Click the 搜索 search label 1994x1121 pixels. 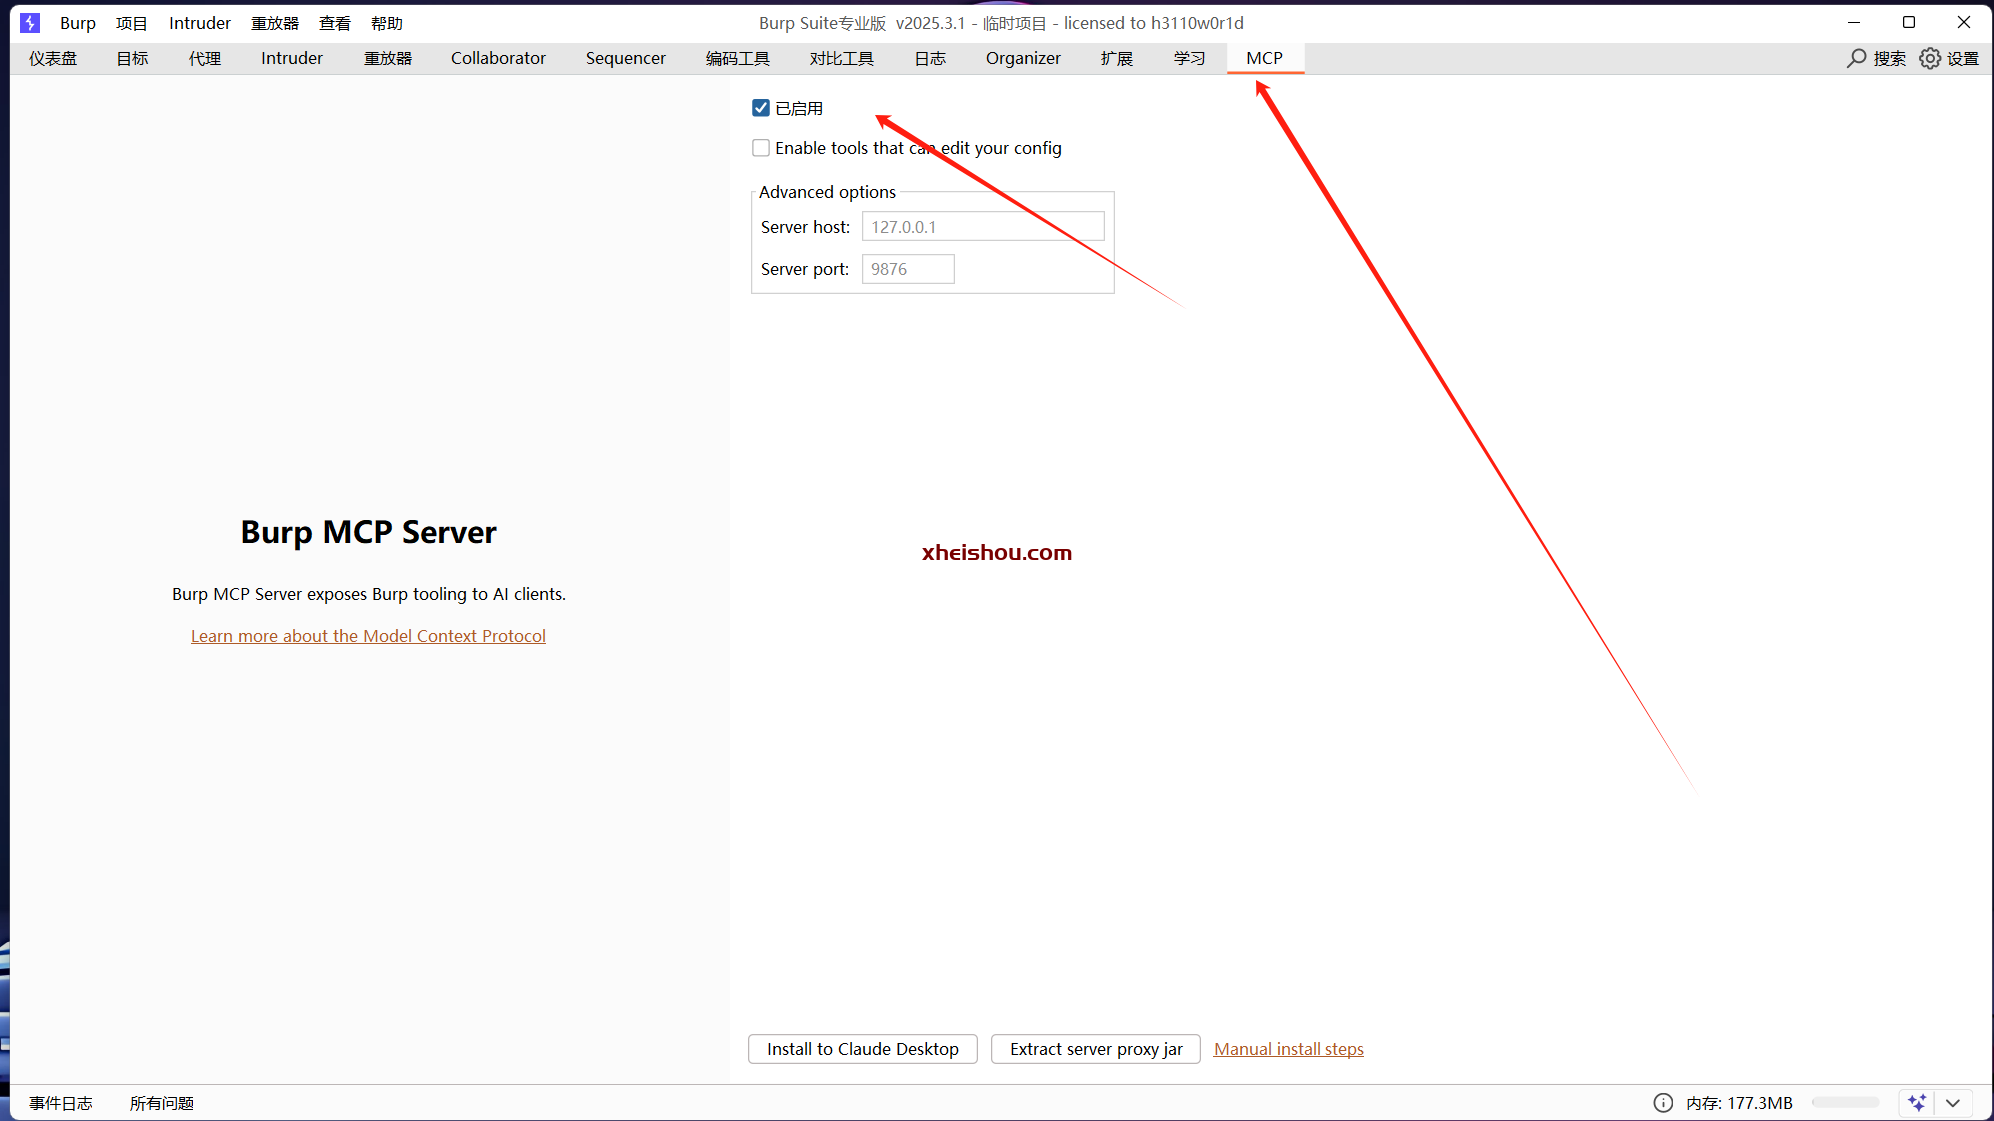(x=1890, y=58)
